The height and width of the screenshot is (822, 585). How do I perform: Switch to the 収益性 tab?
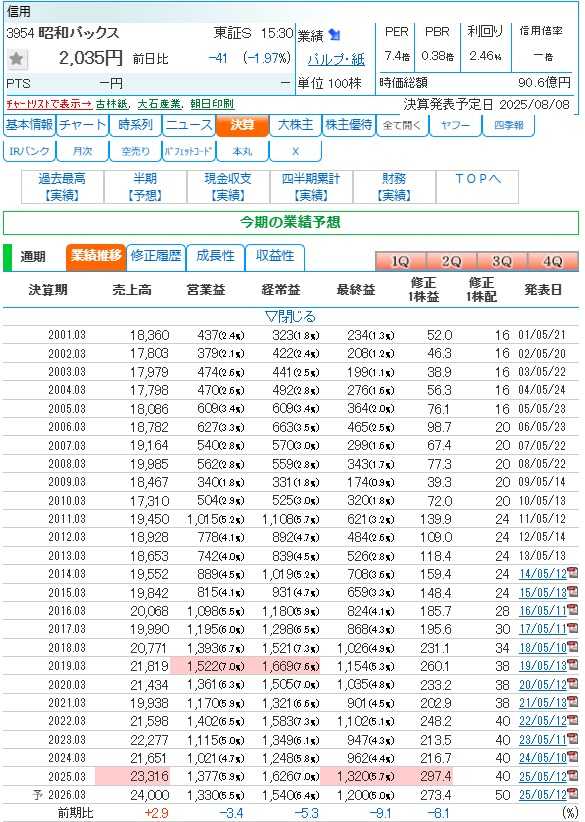pyautogui.click(x=275, y=257)
